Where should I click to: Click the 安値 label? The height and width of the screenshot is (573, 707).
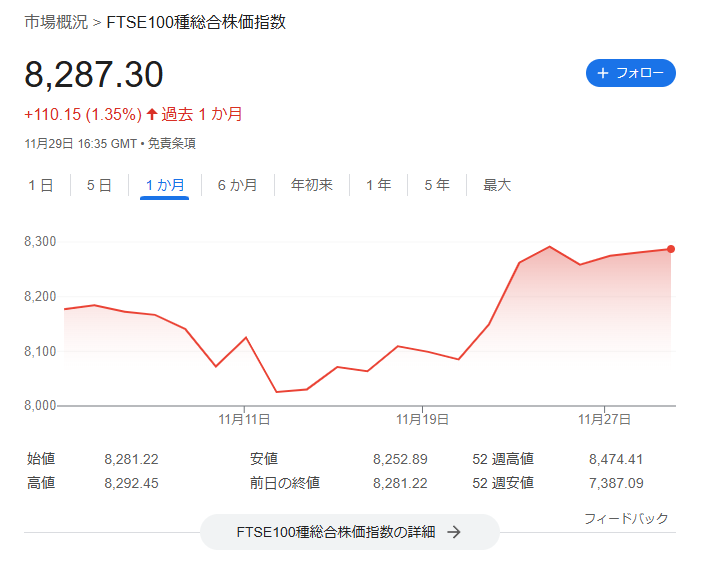pos(264,459)
